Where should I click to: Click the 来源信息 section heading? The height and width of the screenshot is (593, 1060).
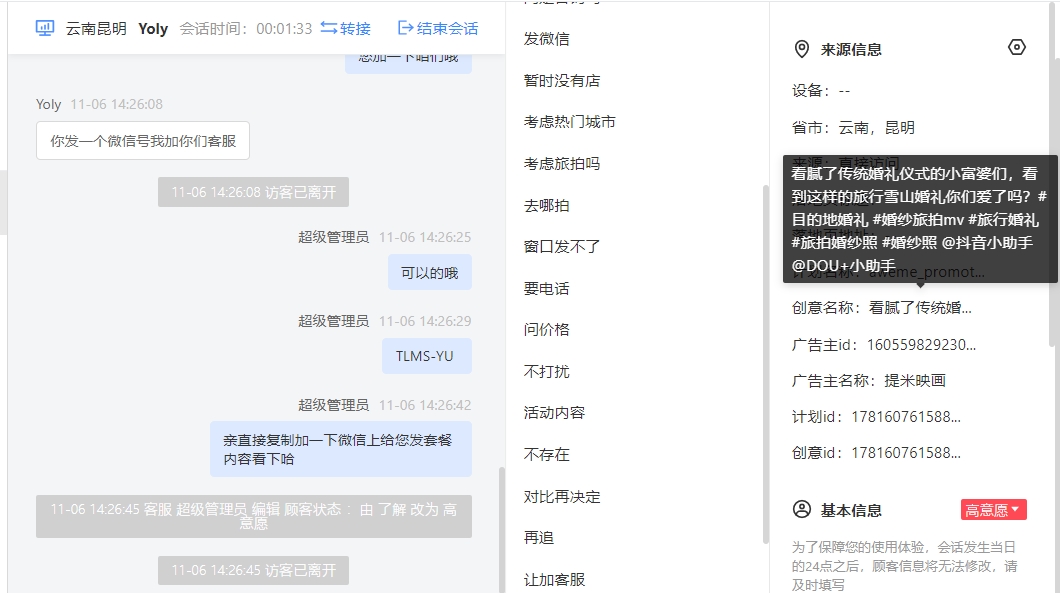(850, 49)
